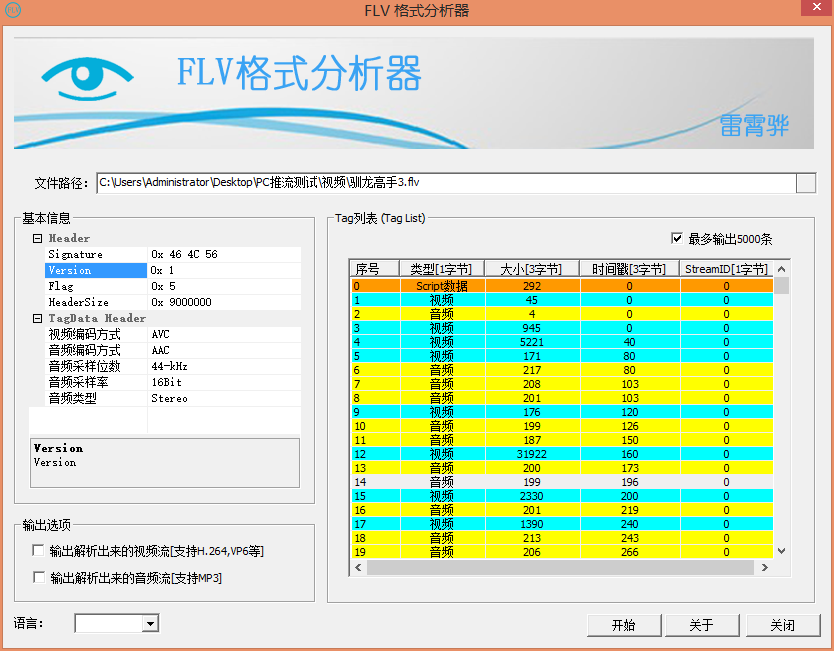Click tag list scroll down arrow

coord(781,552)
